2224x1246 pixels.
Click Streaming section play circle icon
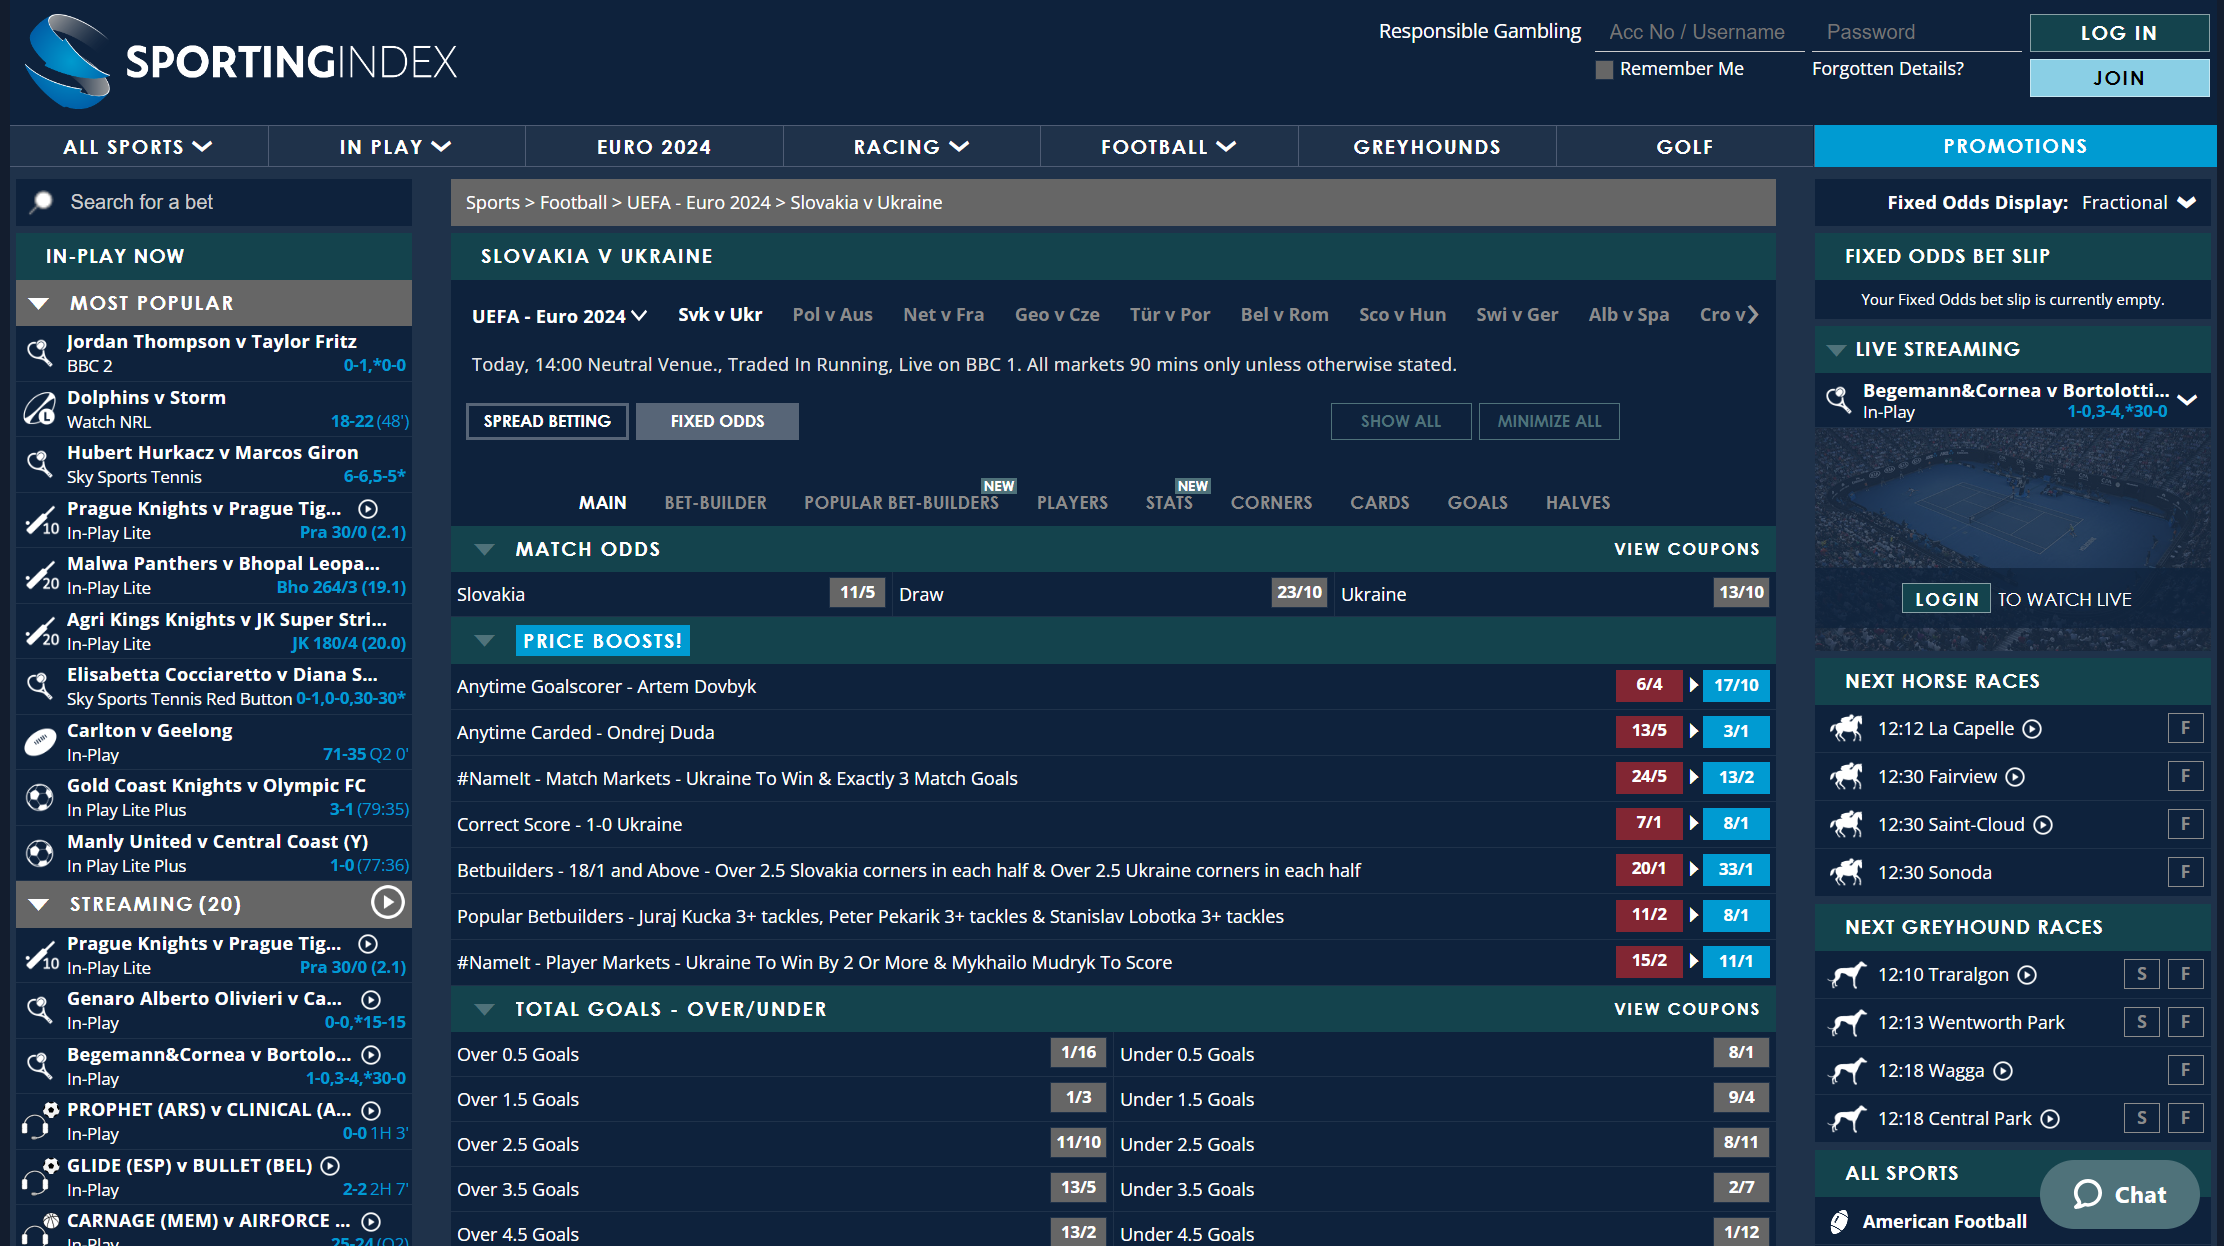click(387, 903)
